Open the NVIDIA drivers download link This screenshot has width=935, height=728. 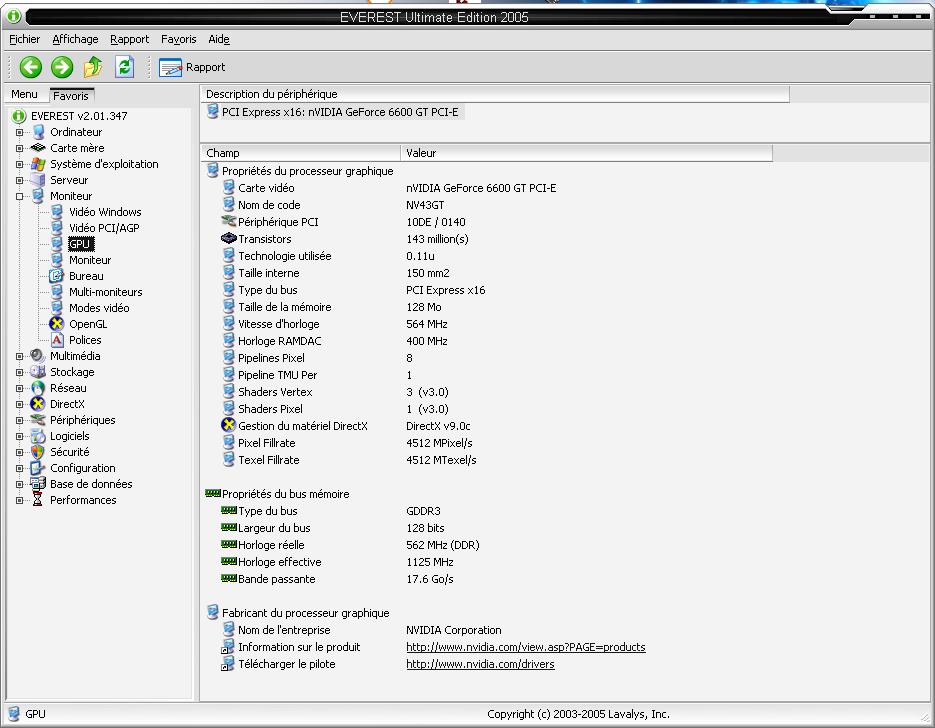coord(480,664)
